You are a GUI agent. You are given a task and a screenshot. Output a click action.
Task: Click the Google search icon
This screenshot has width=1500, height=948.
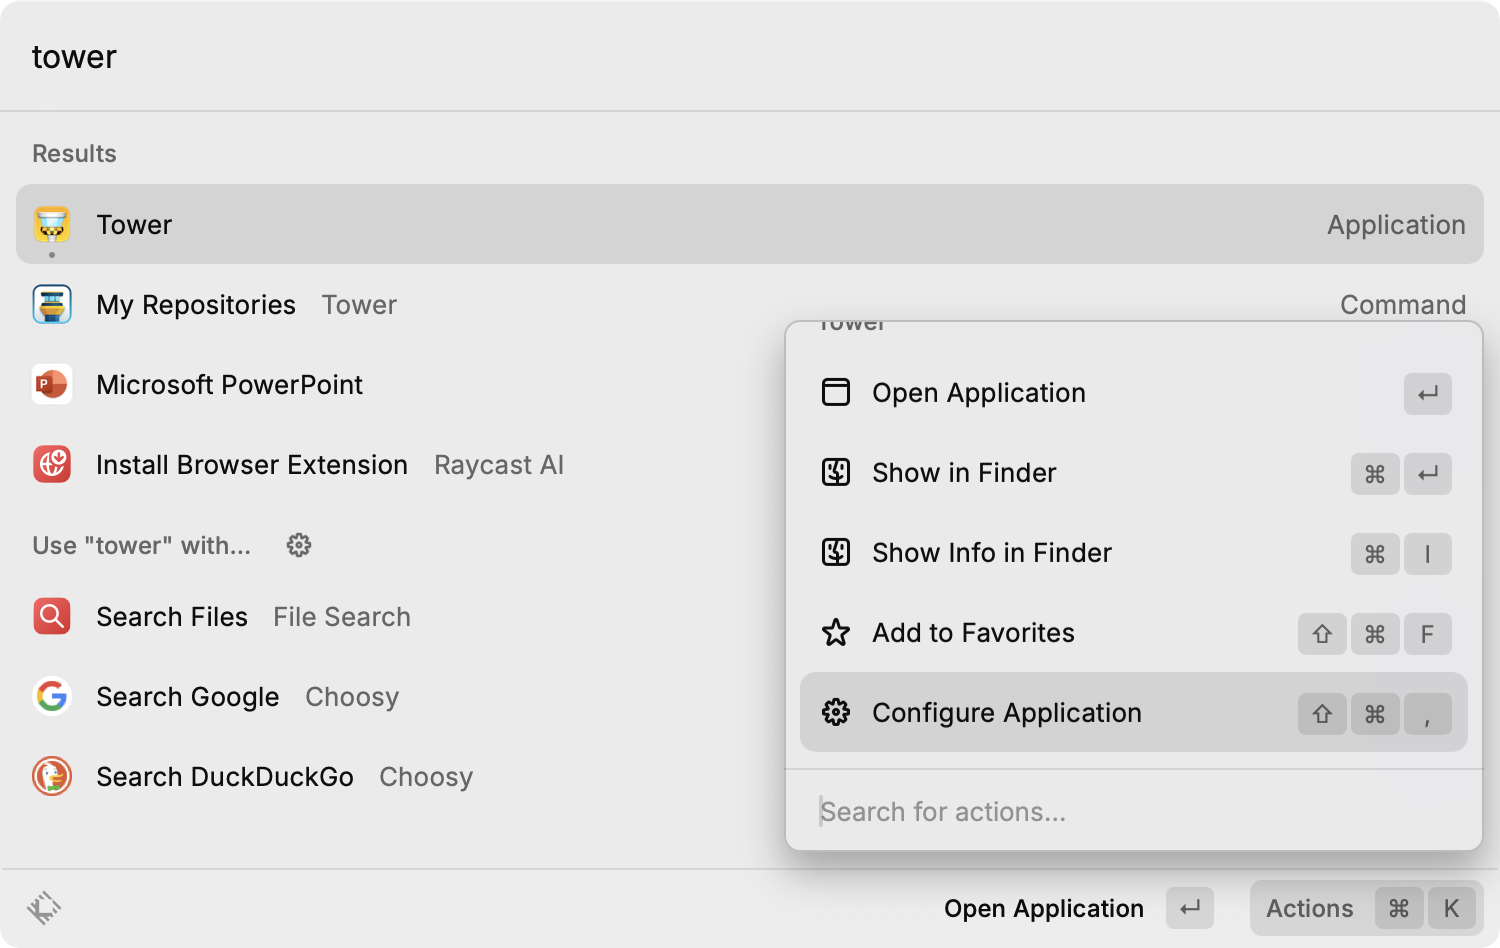click(52, 696)
